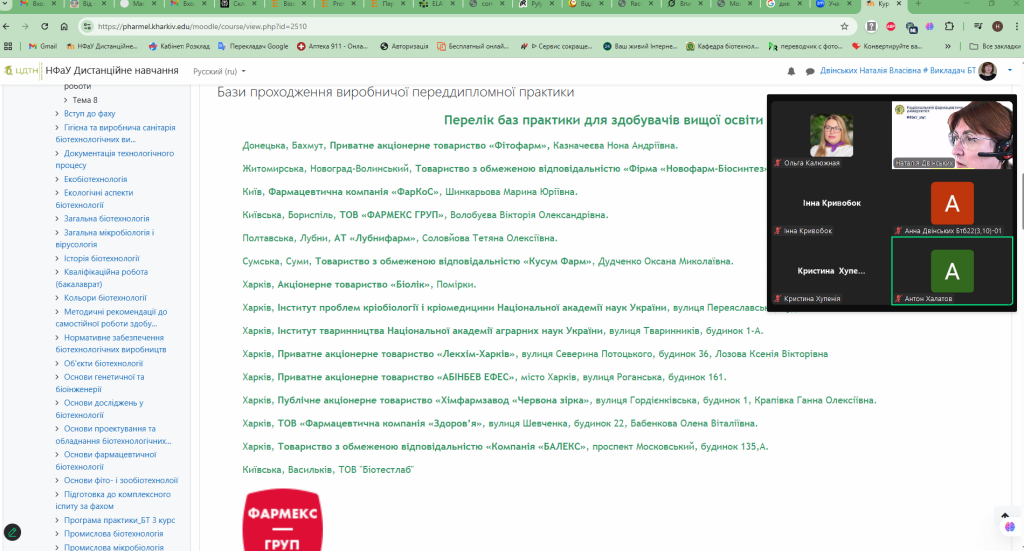Open the browser home page icon
1024x551 pixels.
tap(64, 27)
